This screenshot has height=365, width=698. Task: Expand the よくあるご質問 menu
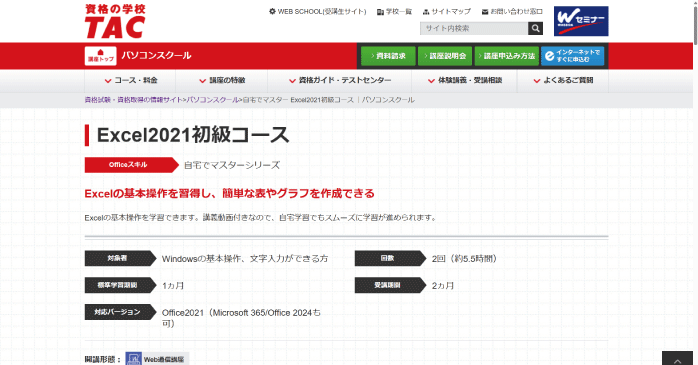click(x=563, y=81)
